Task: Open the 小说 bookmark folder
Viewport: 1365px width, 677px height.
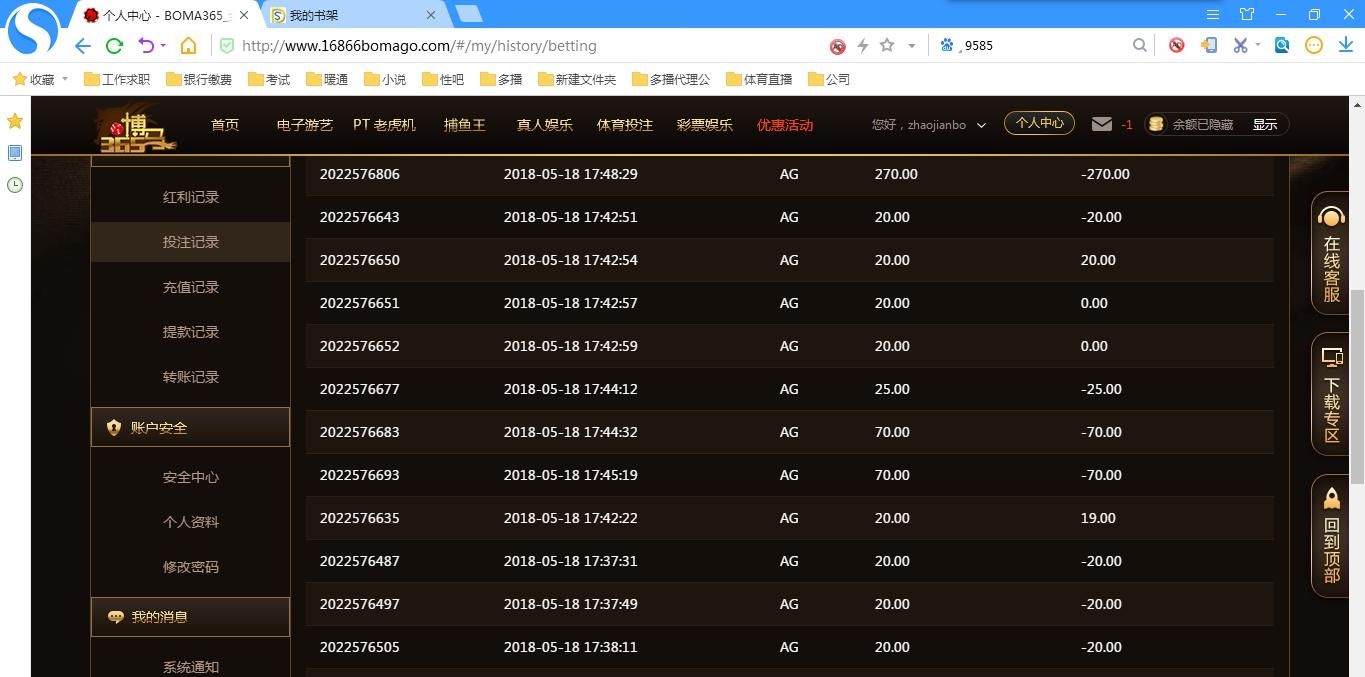Action: tap(385, 79)
